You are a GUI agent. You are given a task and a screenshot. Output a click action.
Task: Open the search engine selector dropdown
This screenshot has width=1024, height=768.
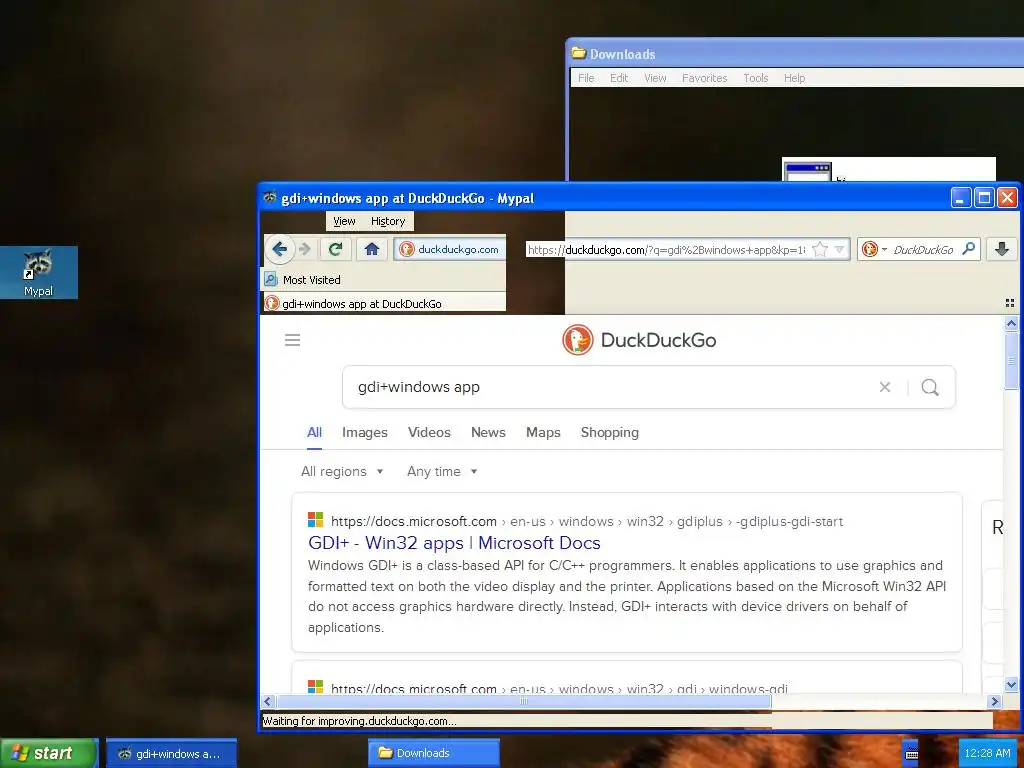874,249
